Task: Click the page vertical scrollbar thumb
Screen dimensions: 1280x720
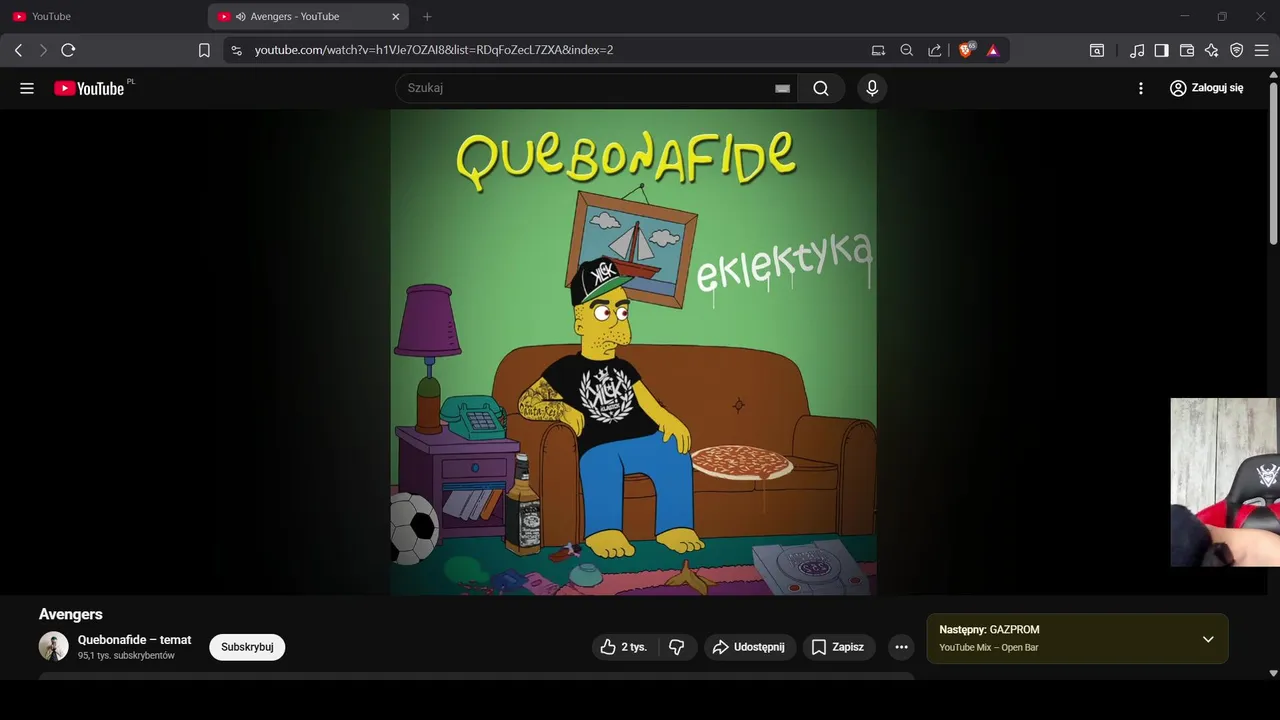Action: pyautogui.click(x=1273, y=162)
